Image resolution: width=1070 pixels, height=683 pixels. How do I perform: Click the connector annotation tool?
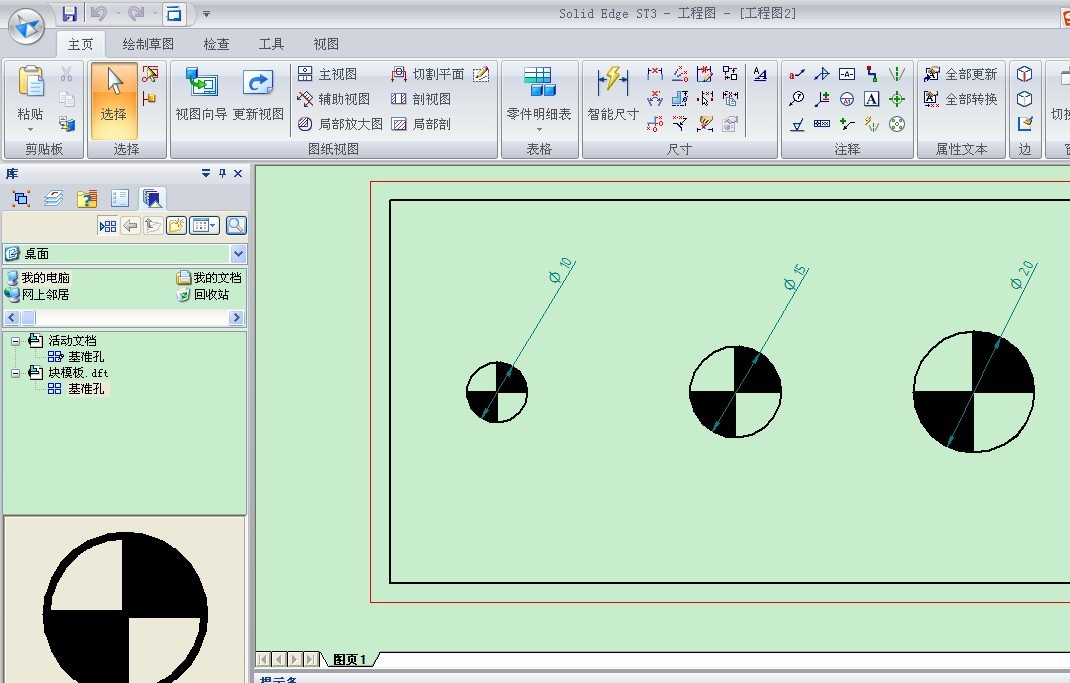click(x=871, y=74)
